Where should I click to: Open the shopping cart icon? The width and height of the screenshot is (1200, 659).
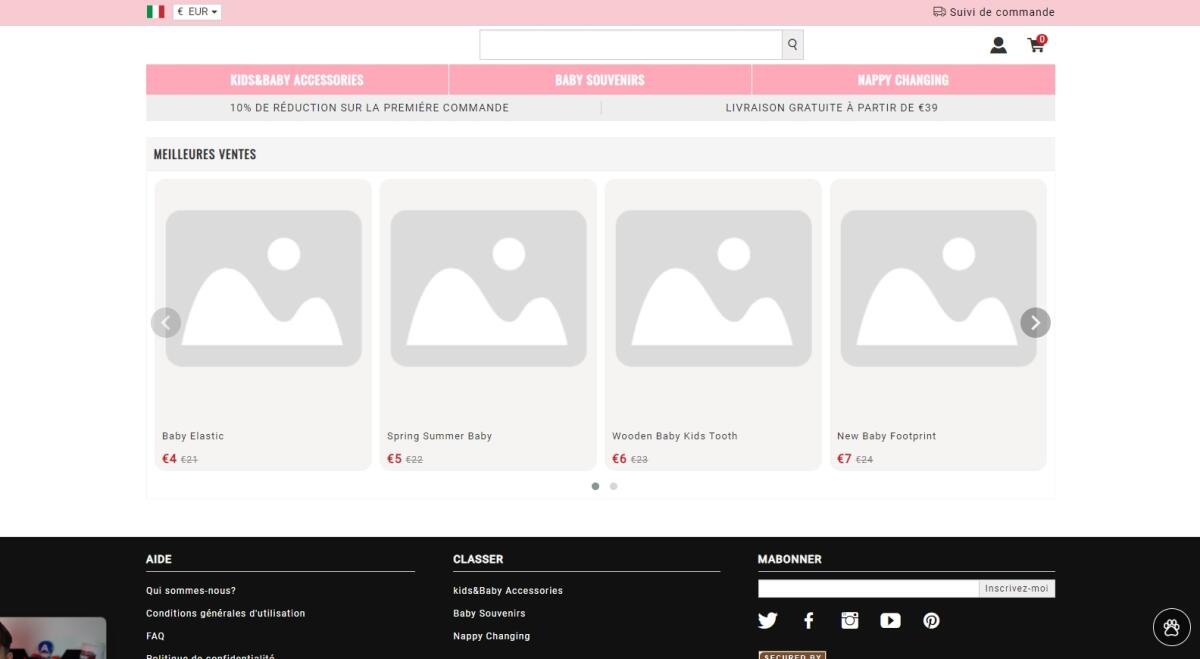tap(1035, 46)
